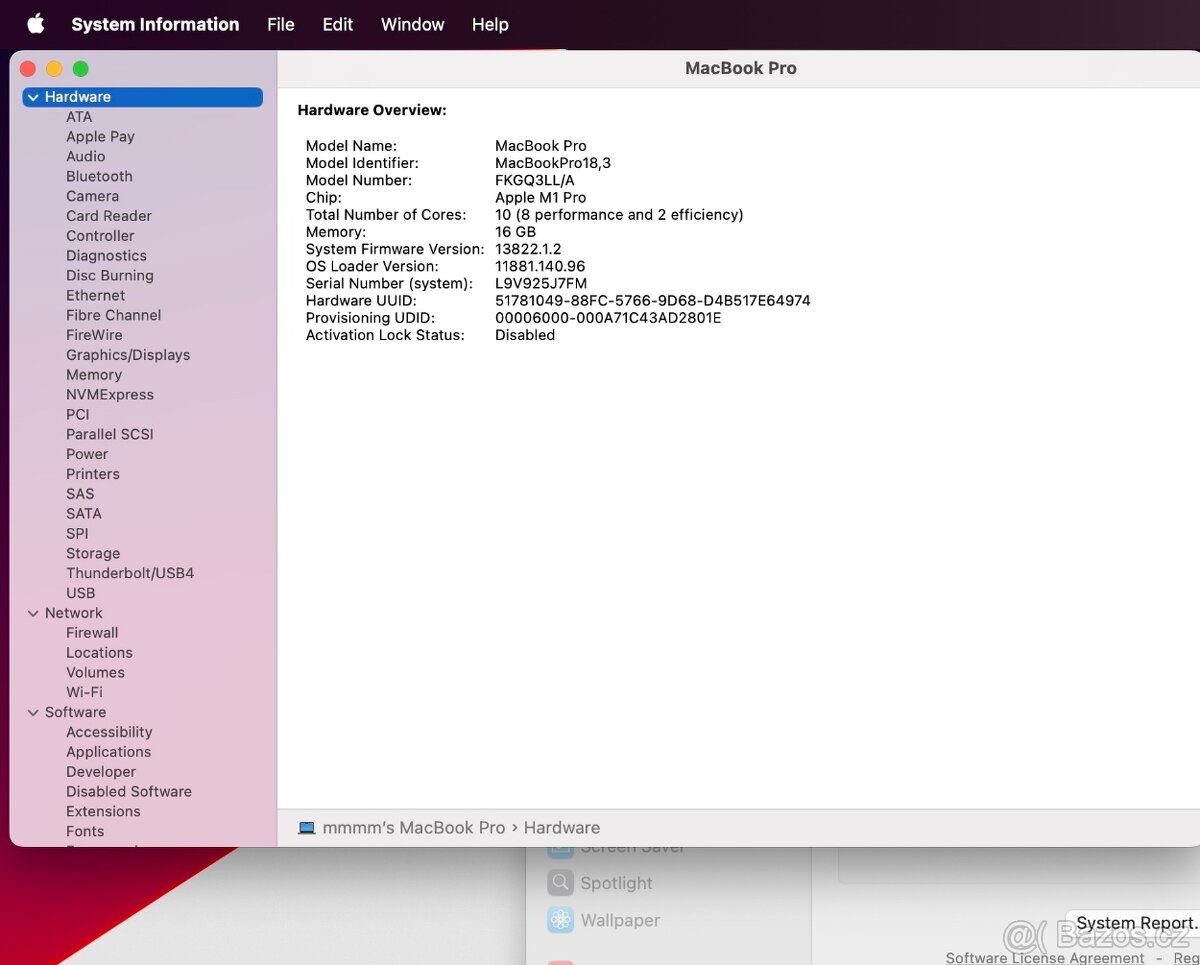Click the System Report button
1200x965 pixels.
click(1135, 923)
